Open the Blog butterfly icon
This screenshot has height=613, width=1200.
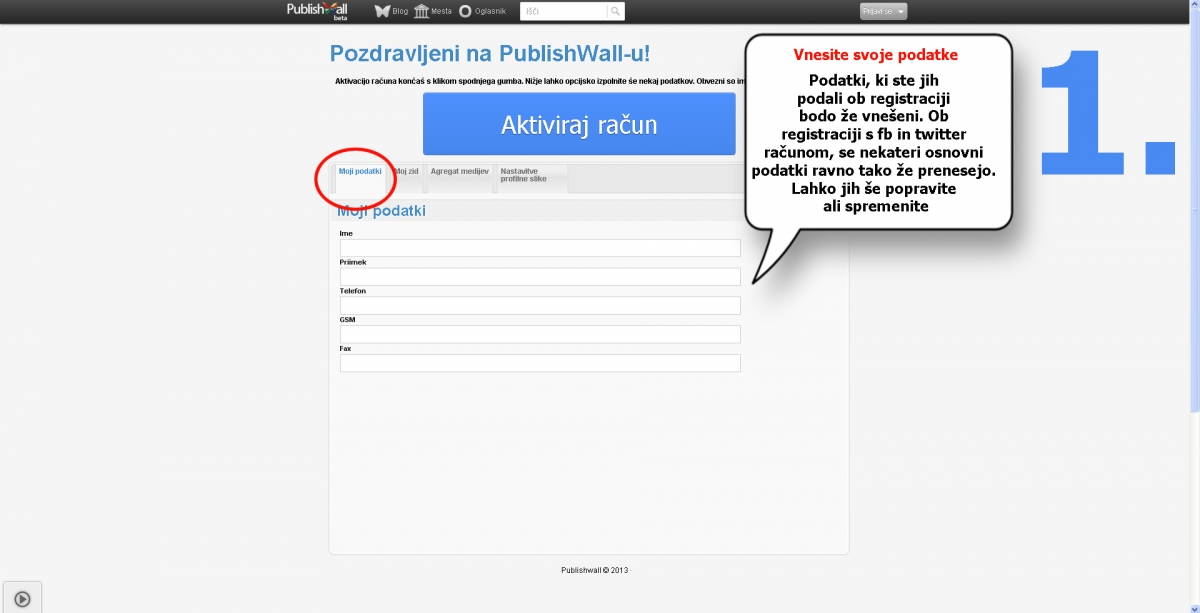pyautogui.click(x=382, y=11)
